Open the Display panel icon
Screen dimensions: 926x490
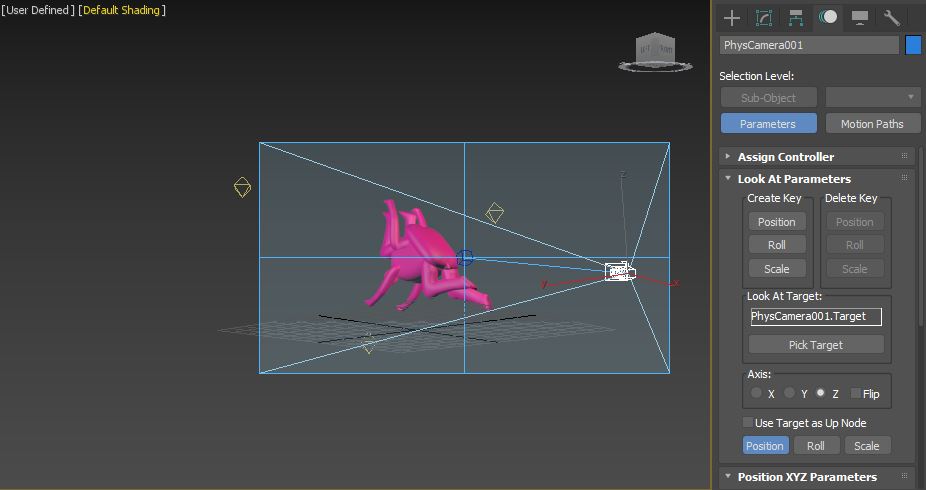pos(859,17)
